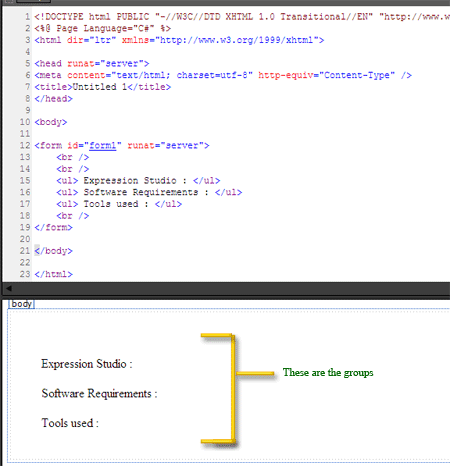Image resolution: width=450 pixels, height=466 pixels.
Task: Click the runat="server" attribute of form tag
Action: tap(166, 146)
